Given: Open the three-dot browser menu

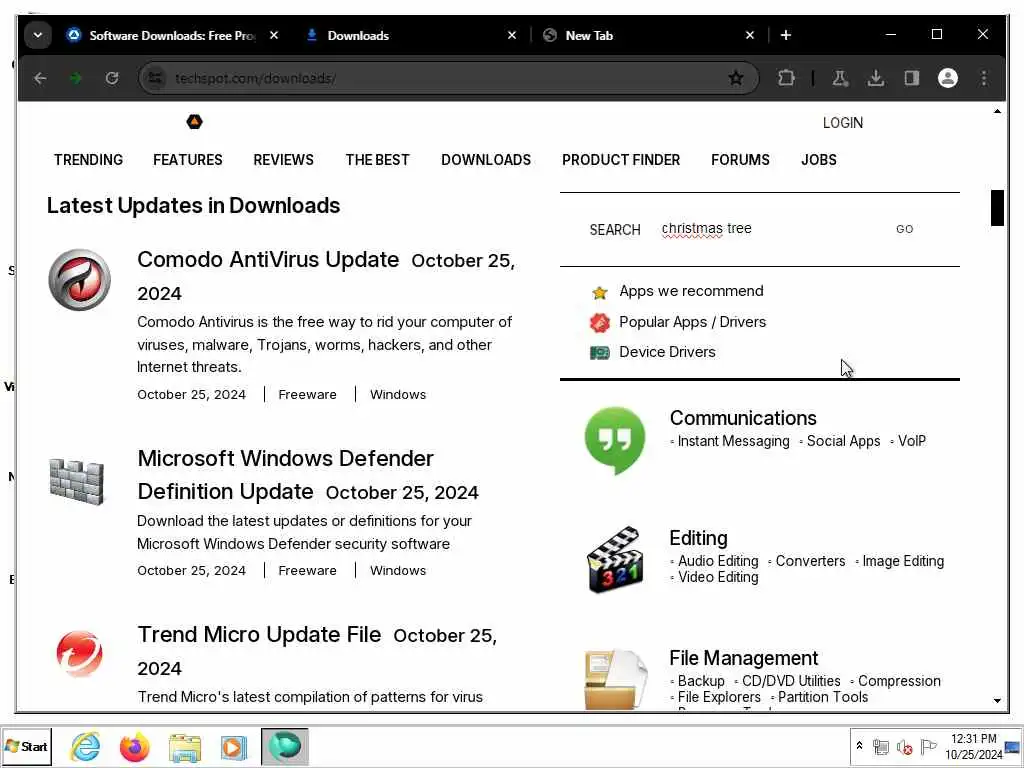Looking at the screenshot, I should pos(984,78).
